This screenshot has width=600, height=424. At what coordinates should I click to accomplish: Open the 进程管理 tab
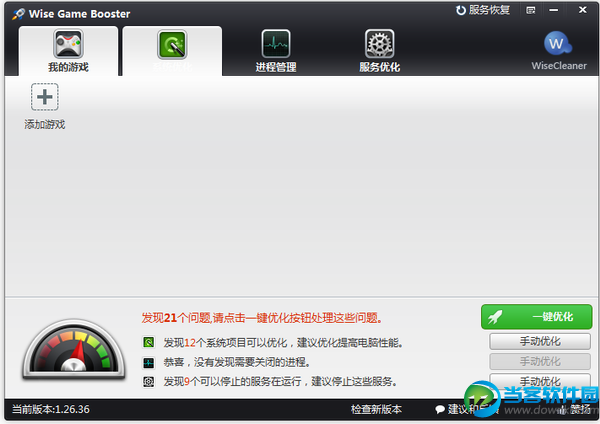tap(276, 51)
